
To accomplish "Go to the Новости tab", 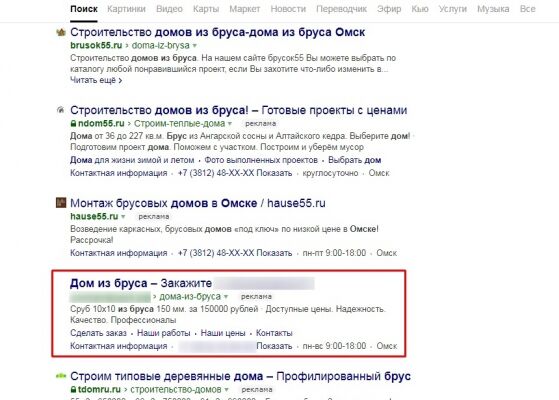I will [288, 9].
